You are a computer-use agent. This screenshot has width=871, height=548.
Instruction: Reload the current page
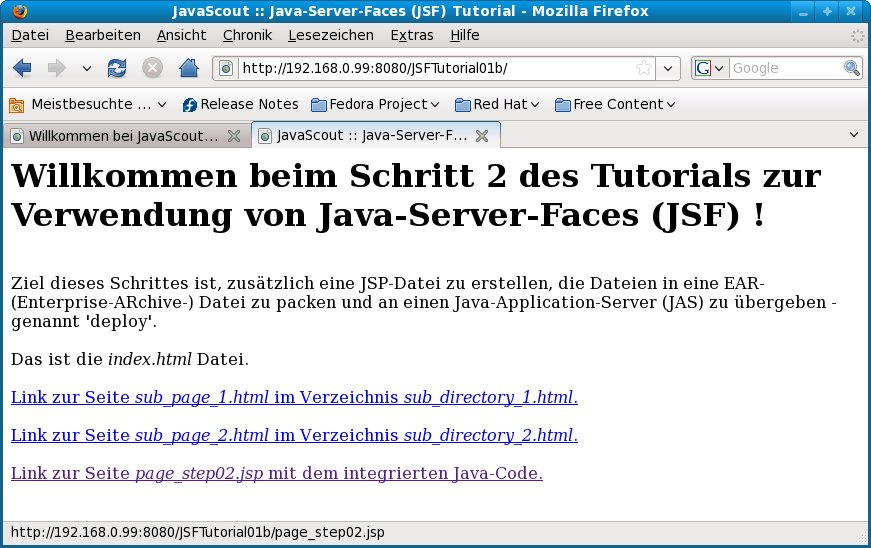[117, 68]
